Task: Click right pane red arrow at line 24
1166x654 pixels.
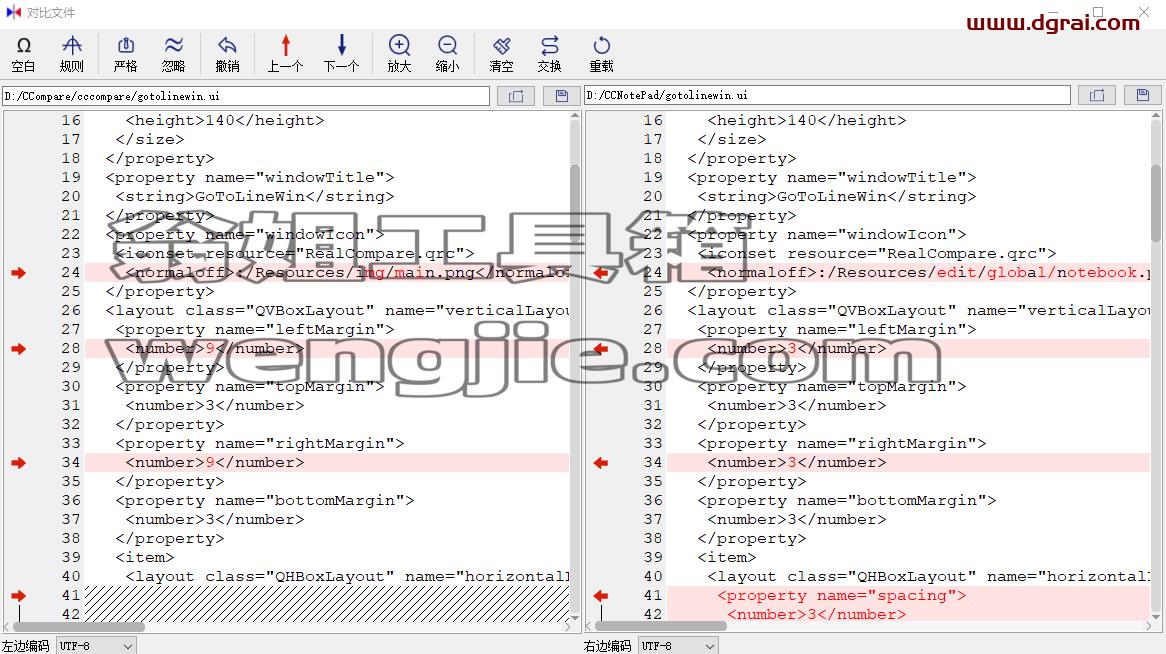Action: 601,273
